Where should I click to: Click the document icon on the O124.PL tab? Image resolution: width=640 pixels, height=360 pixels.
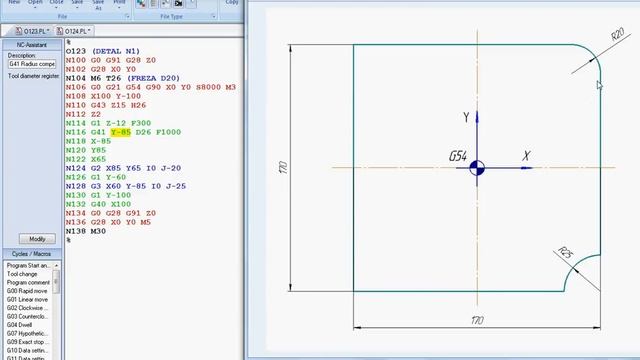(60, 31)
